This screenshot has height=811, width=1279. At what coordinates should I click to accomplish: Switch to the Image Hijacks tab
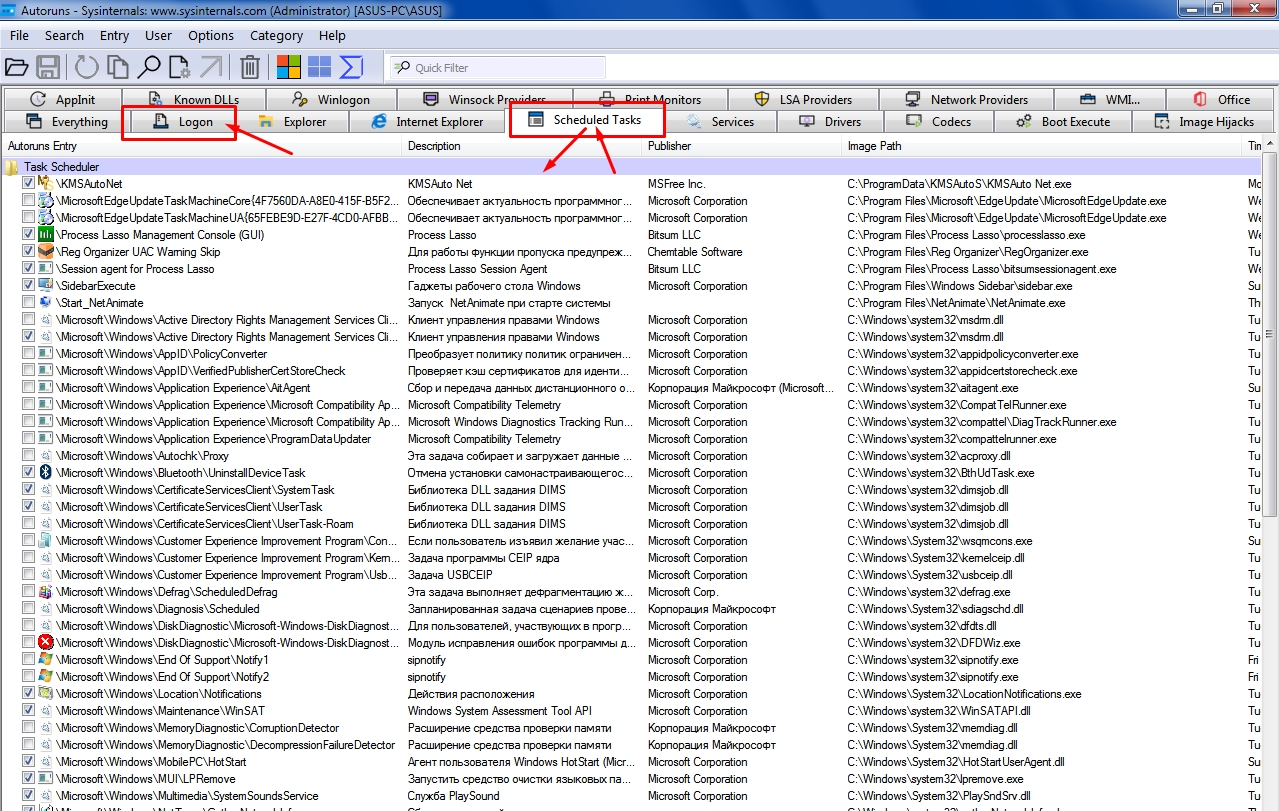tap(1204, 122)
